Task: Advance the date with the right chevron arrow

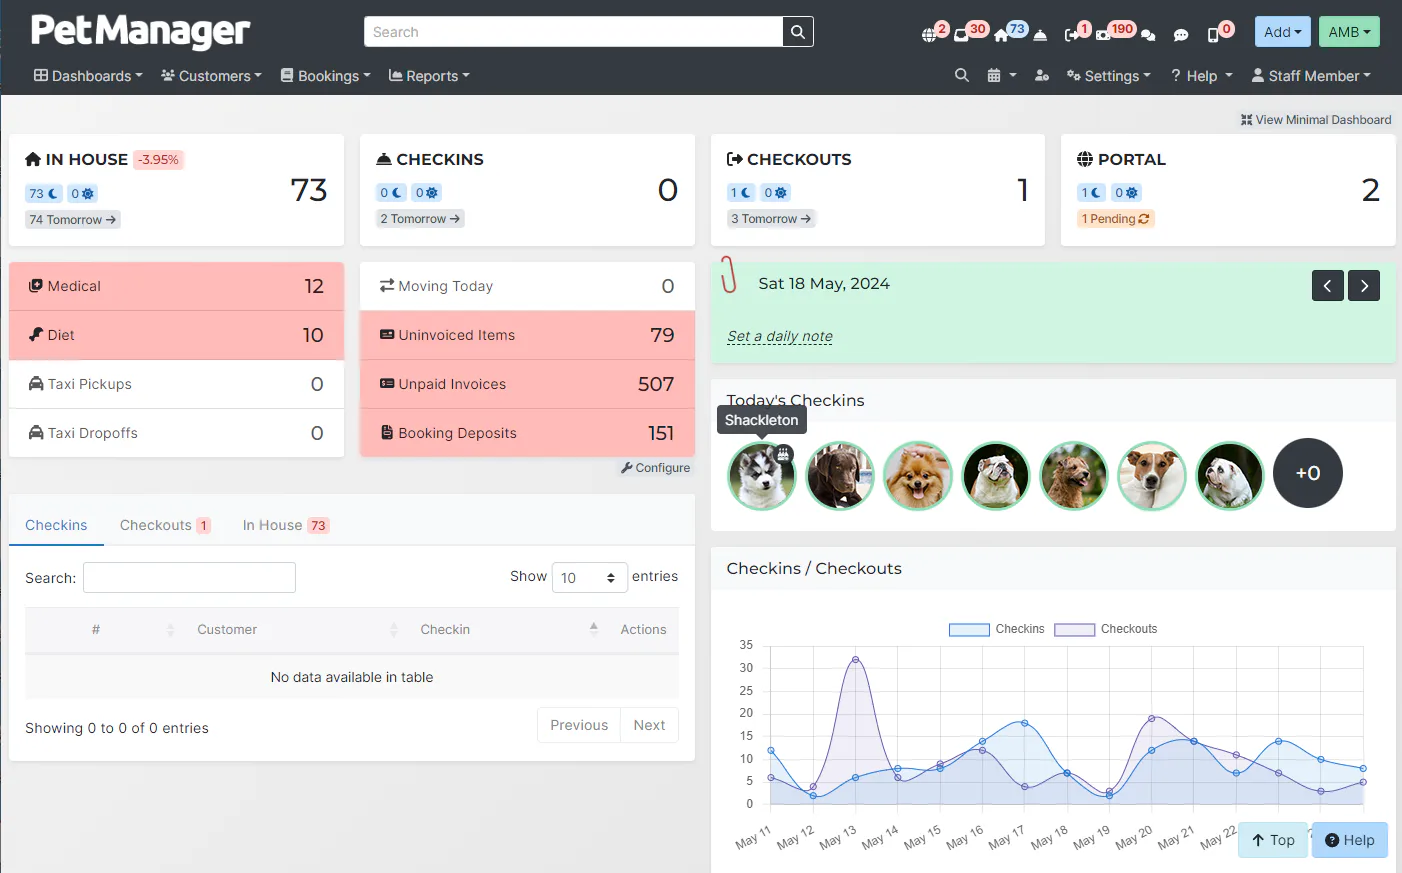Action: pyautogui.click(x=1363, y=285)
